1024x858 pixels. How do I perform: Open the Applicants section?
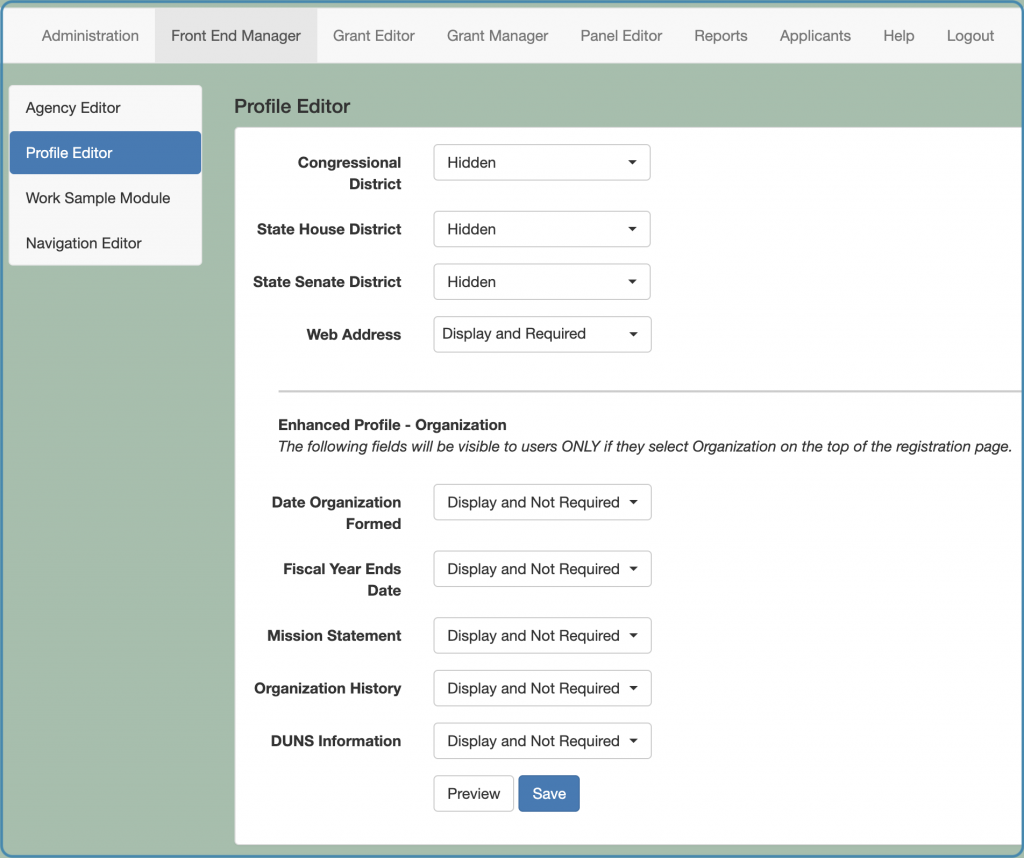click(x=815, y=35)
